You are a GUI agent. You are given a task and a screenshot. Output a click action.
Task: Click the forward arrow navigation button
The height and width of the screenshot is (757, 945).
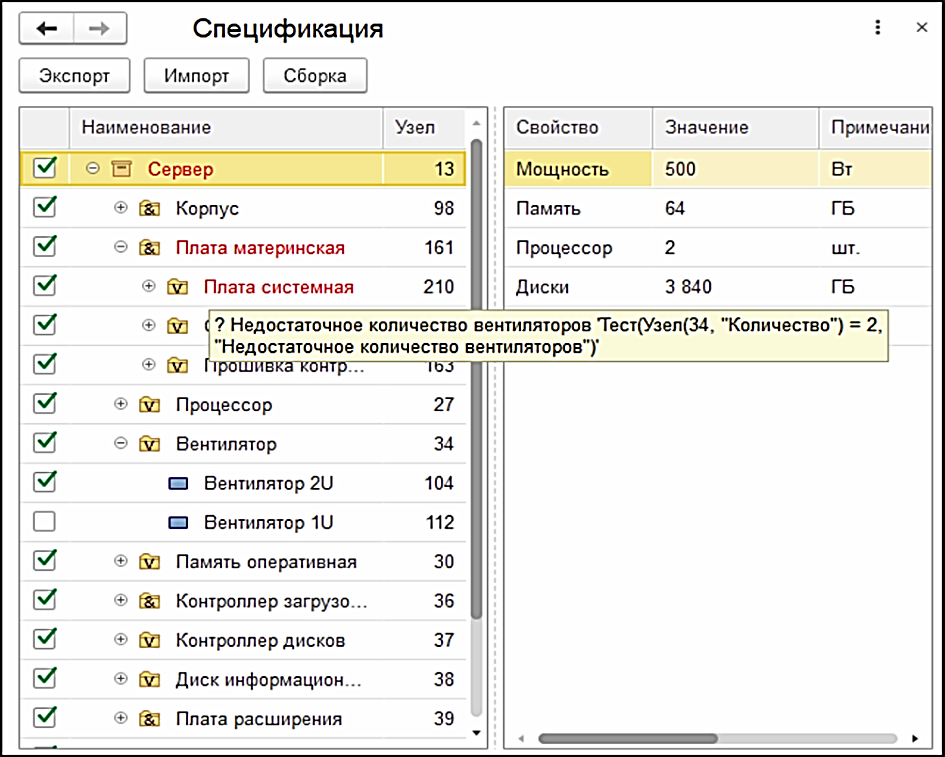pyautogui.click(x=99, y=29)
